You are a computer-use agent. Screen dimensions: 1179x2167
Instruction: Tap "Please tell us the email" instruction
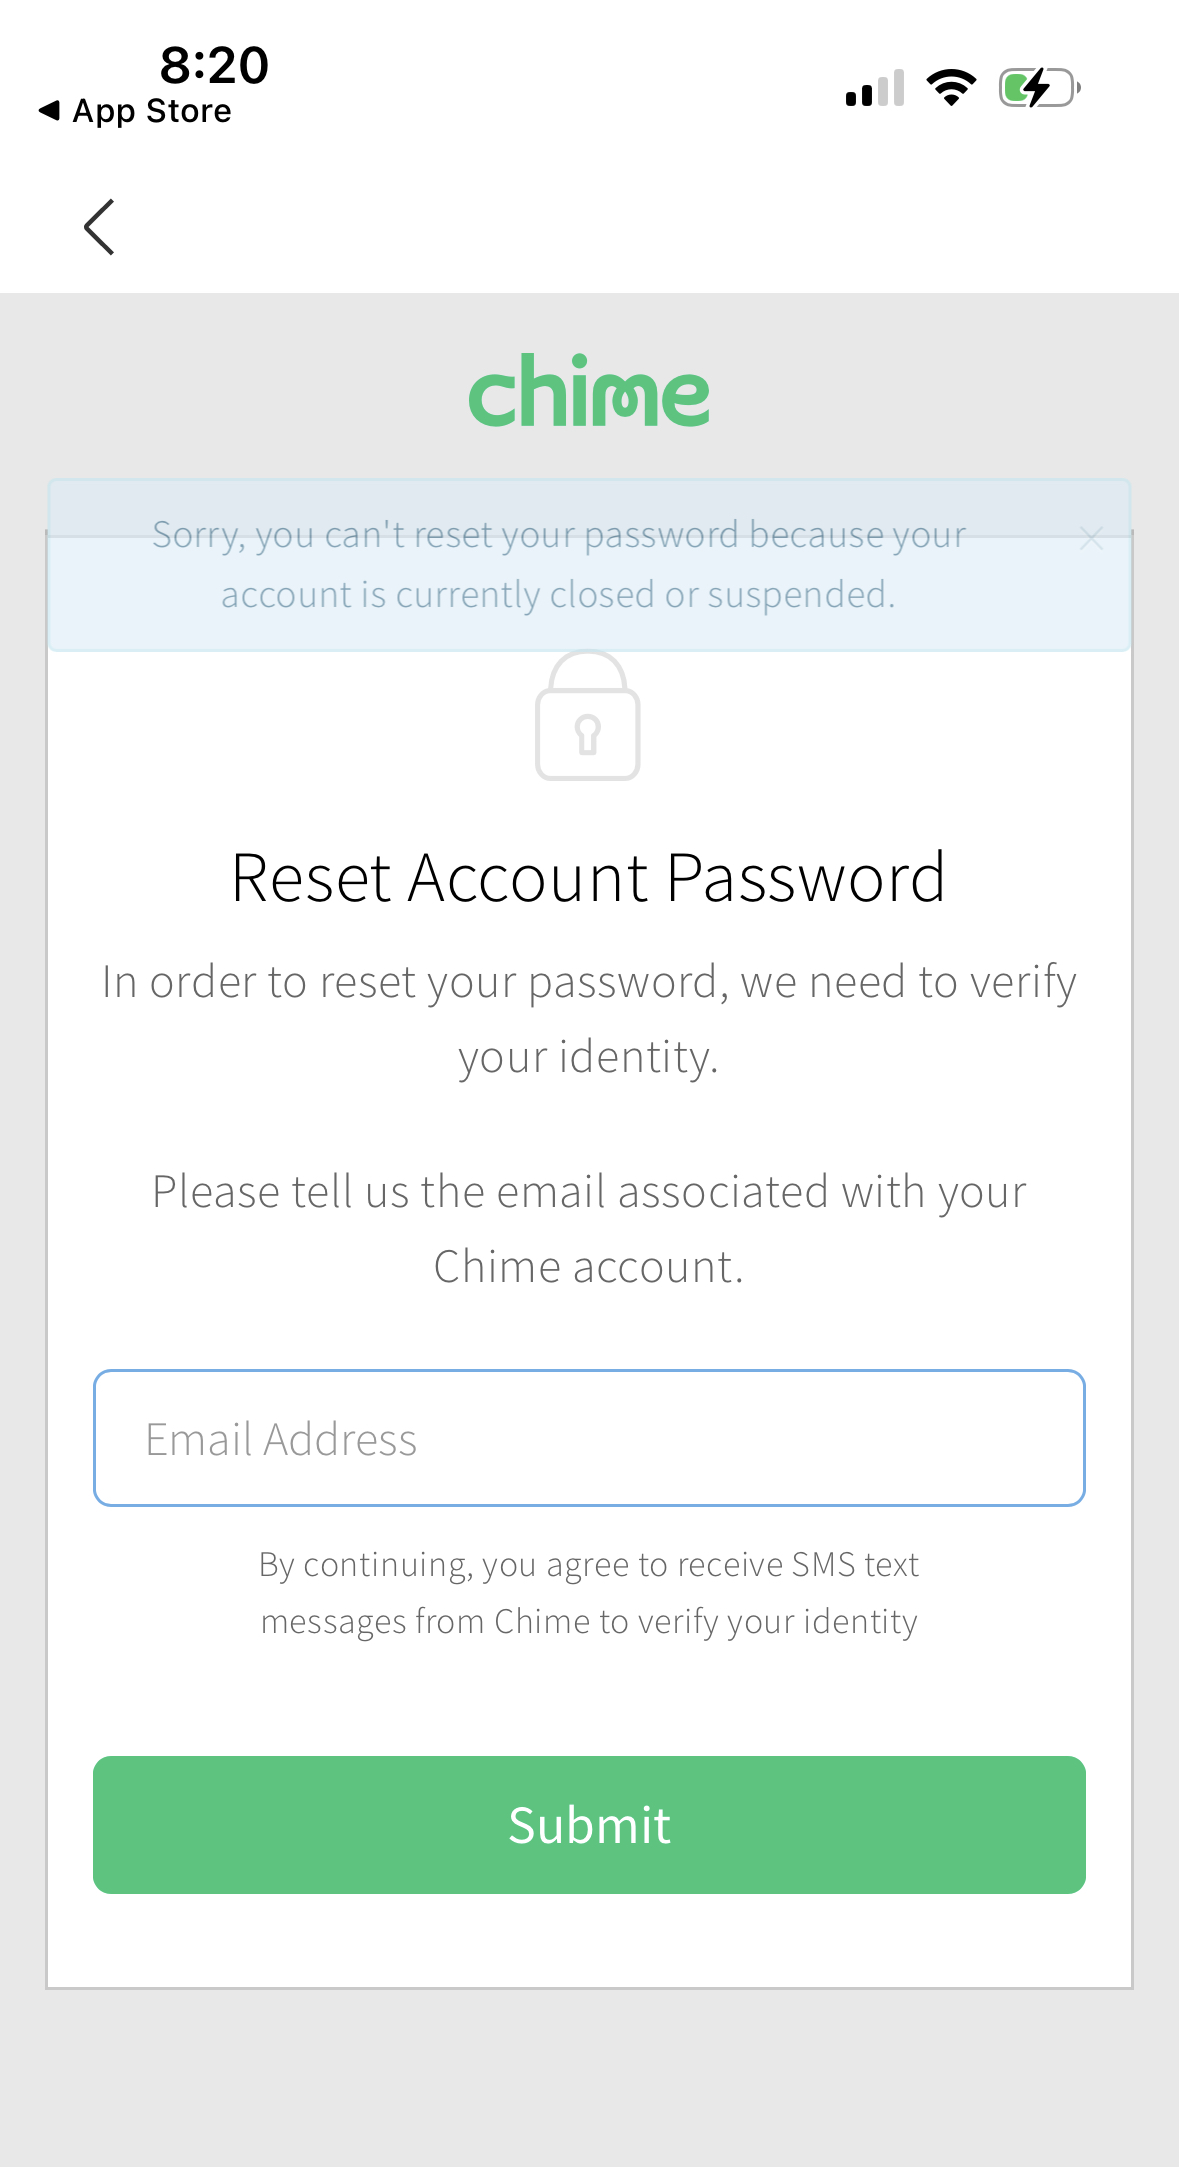point(589,1192)
